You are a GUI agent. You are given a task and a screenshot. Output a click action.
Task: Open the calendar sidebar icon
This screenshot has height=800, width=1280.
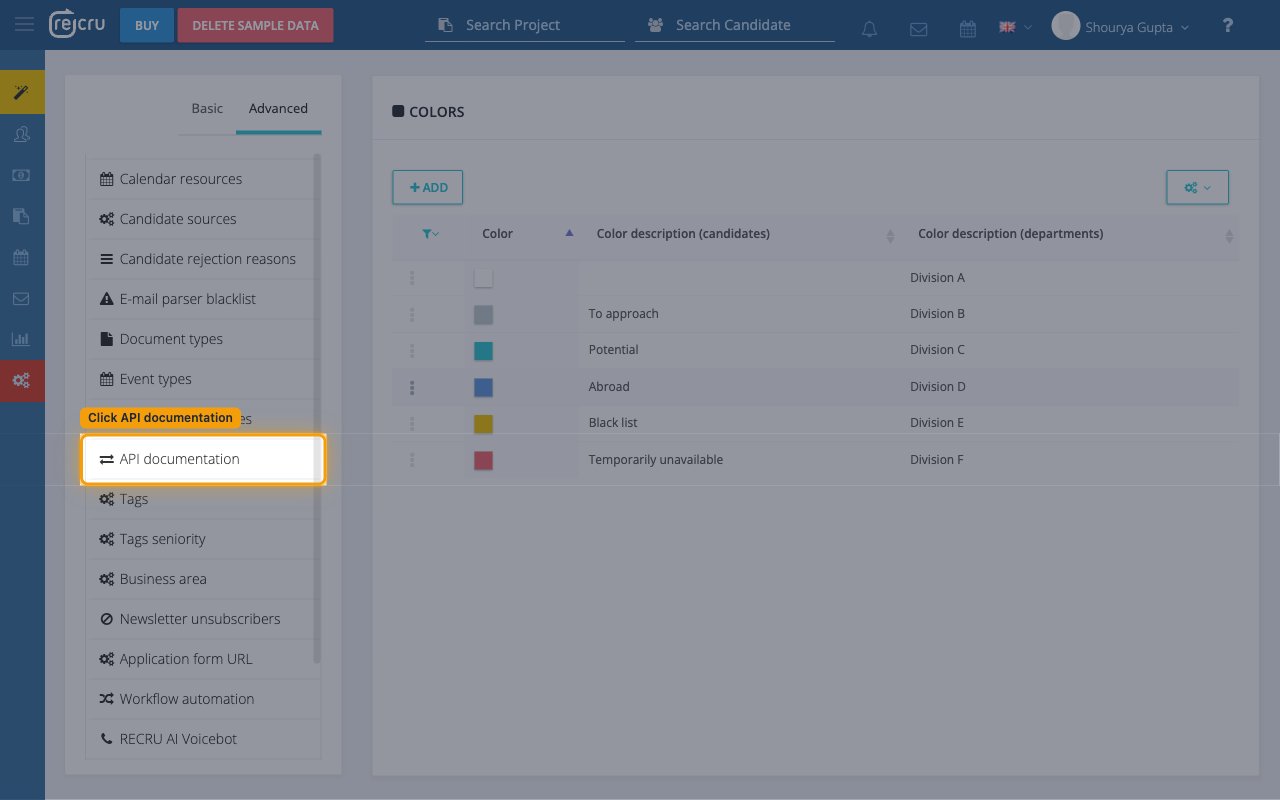(21, 257)
